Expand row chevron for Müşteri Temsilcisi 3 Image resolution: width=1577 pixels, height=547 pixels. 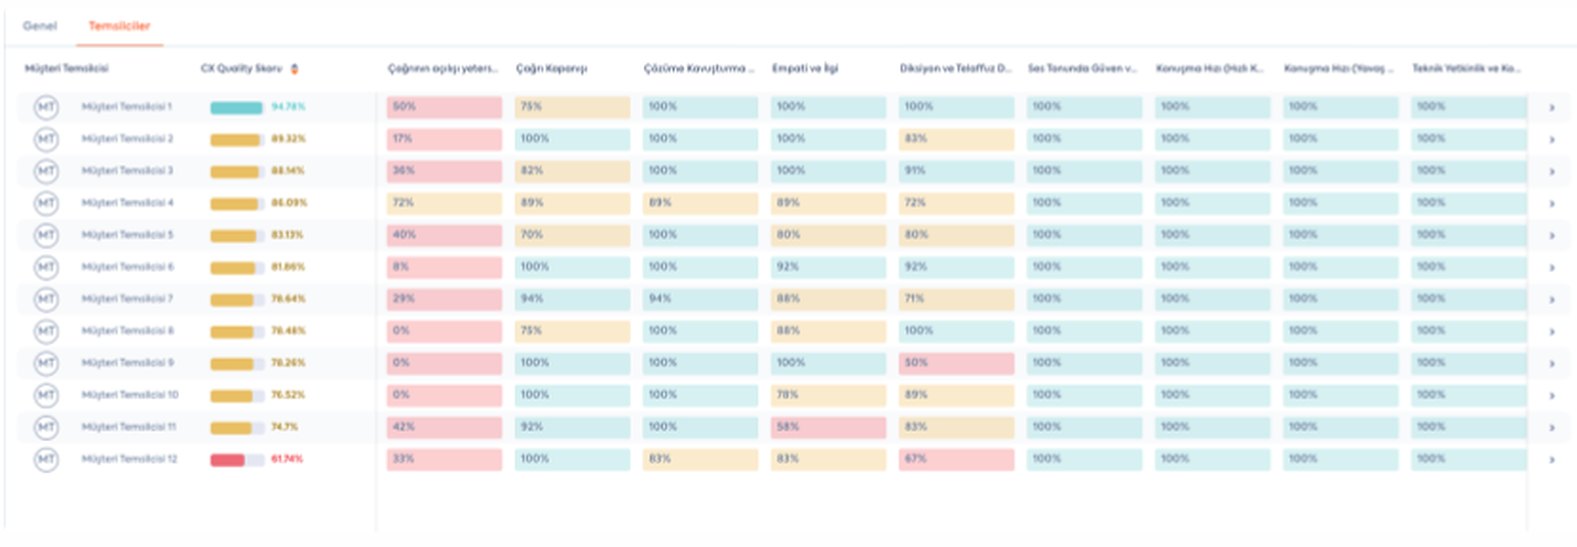[1551, 171]
